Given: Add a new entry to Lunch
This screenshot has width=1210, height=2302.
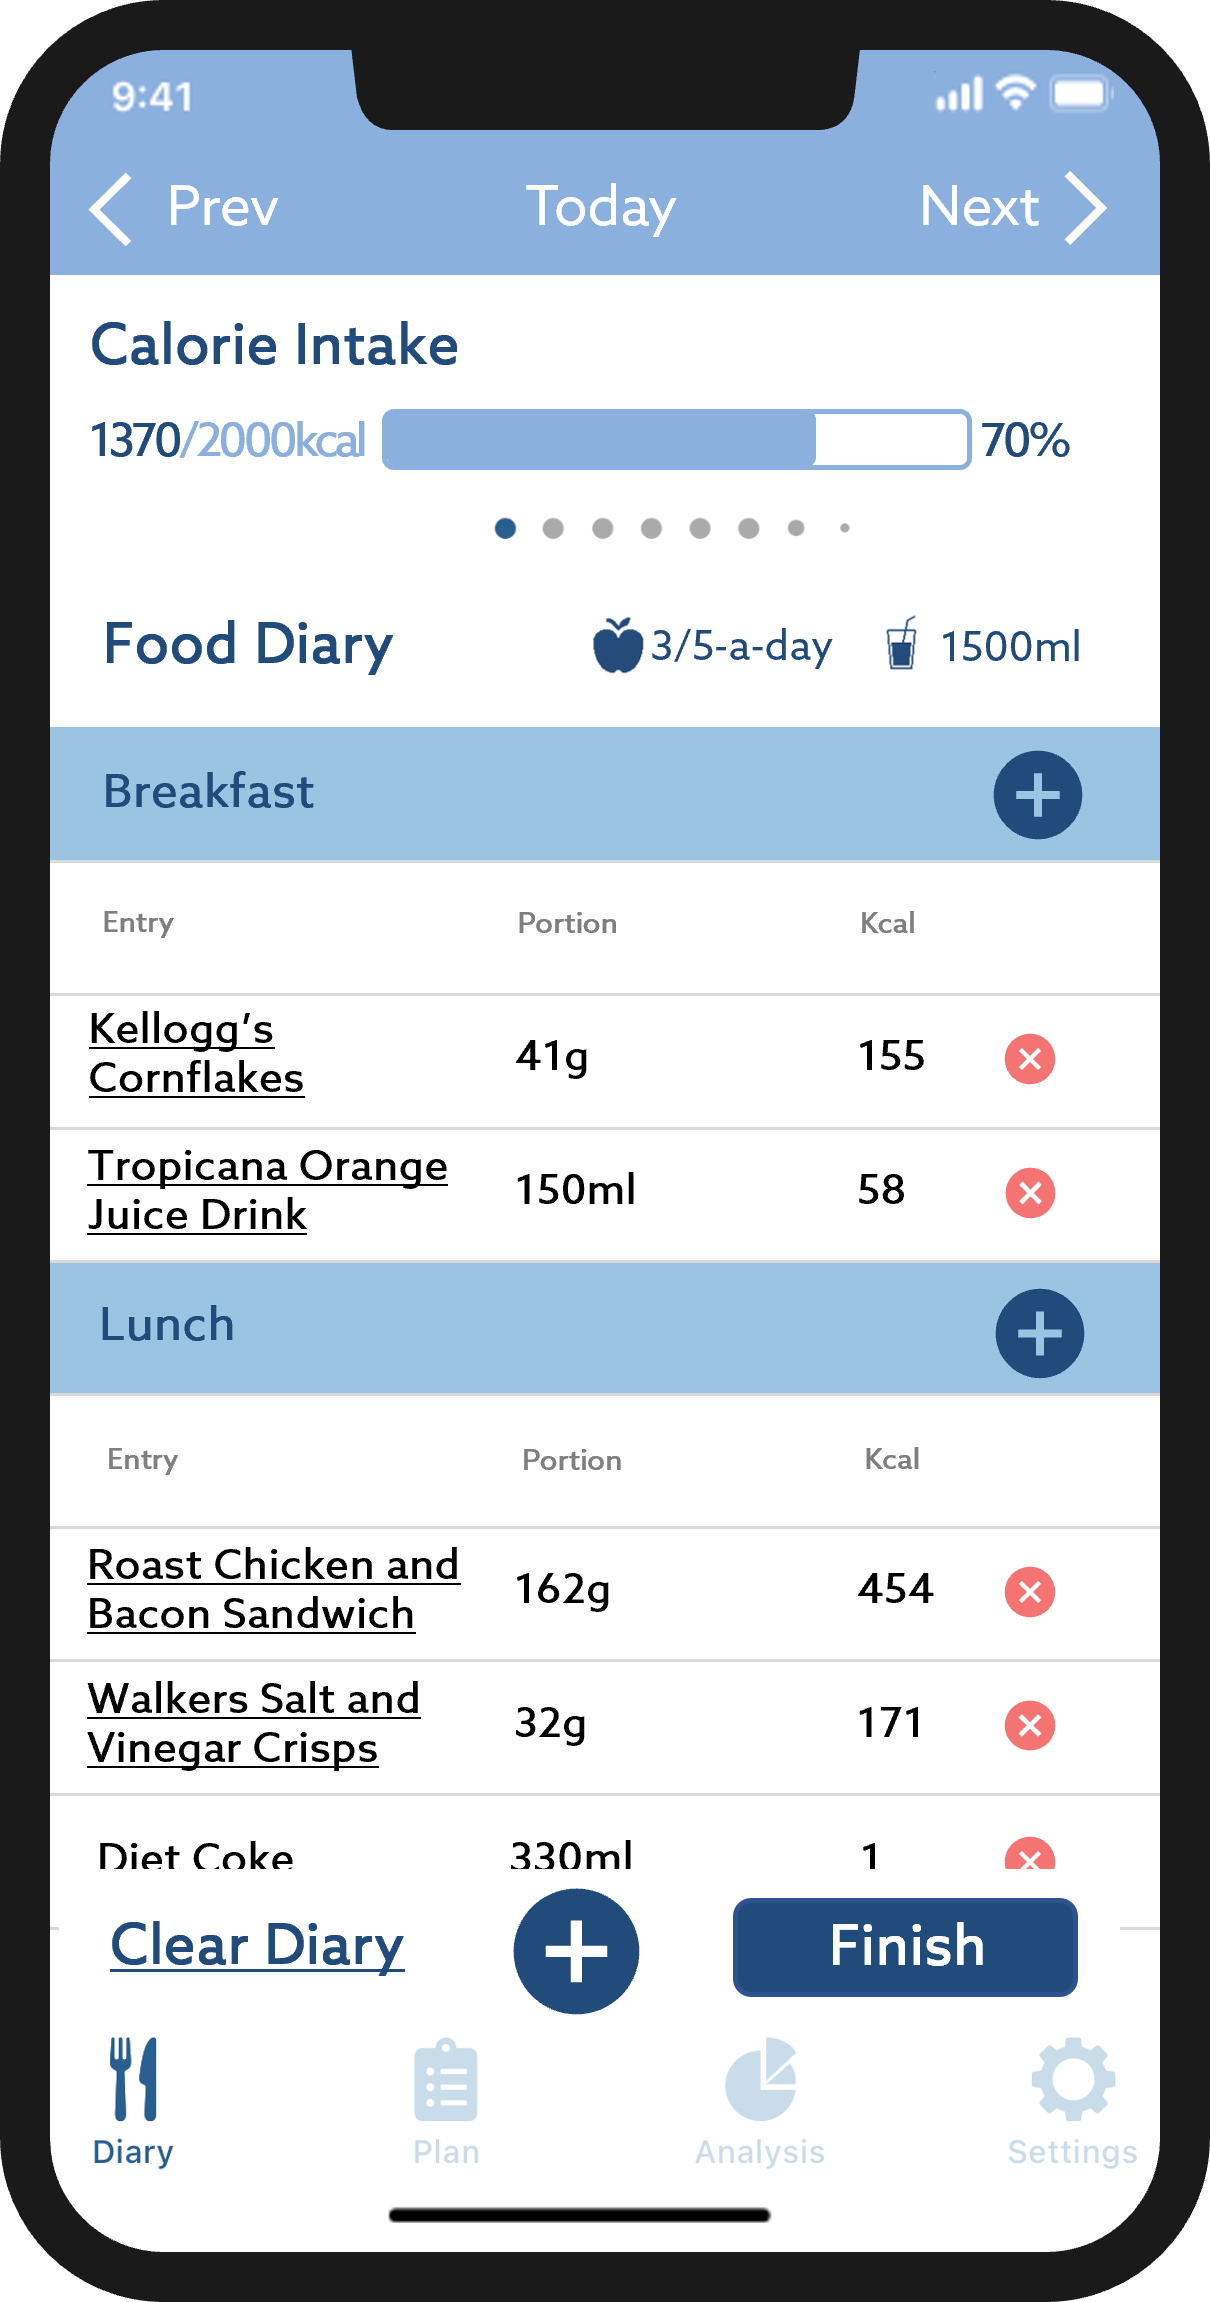Looking at the screenshot, I should pos(1039,1333).
